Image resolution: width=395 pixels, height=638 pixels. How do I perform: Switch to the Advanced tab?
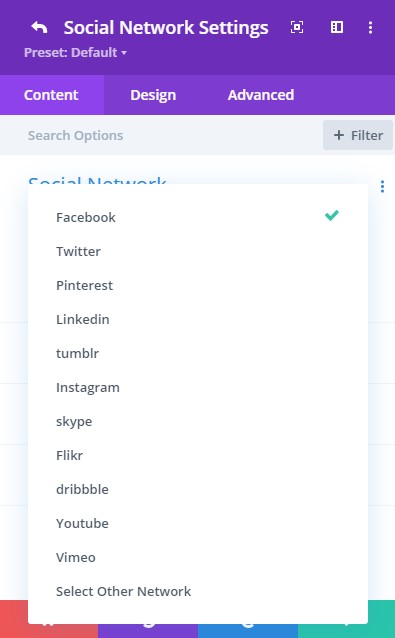[x=261, y=95]
